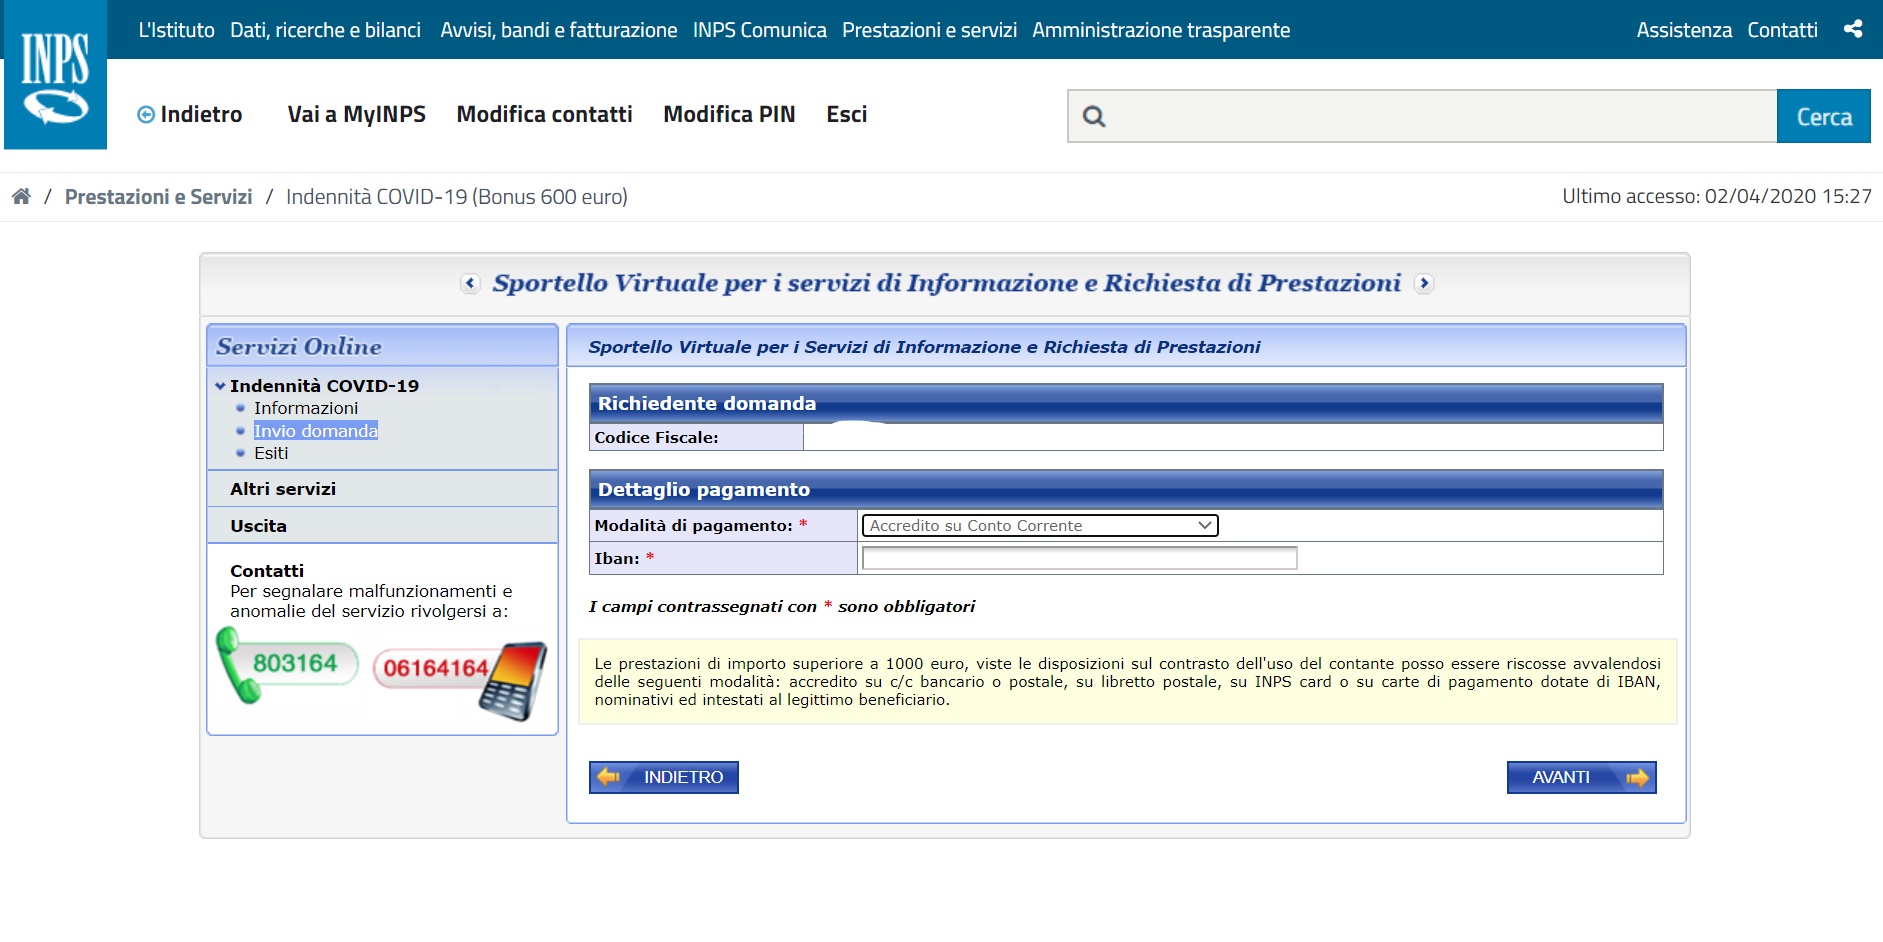
Task: Go back using the Indietro header link
Action: click(x=190, y=114)
